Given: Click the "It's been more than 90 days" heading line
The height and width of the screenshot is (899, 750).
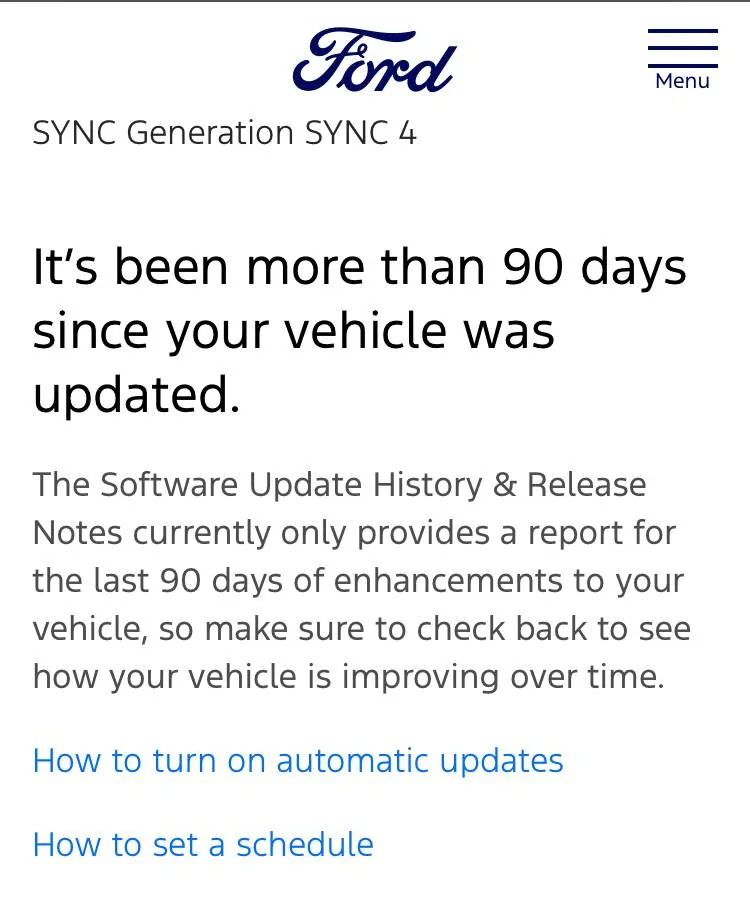Looking at the screenshot, I should tap(360, 268).
